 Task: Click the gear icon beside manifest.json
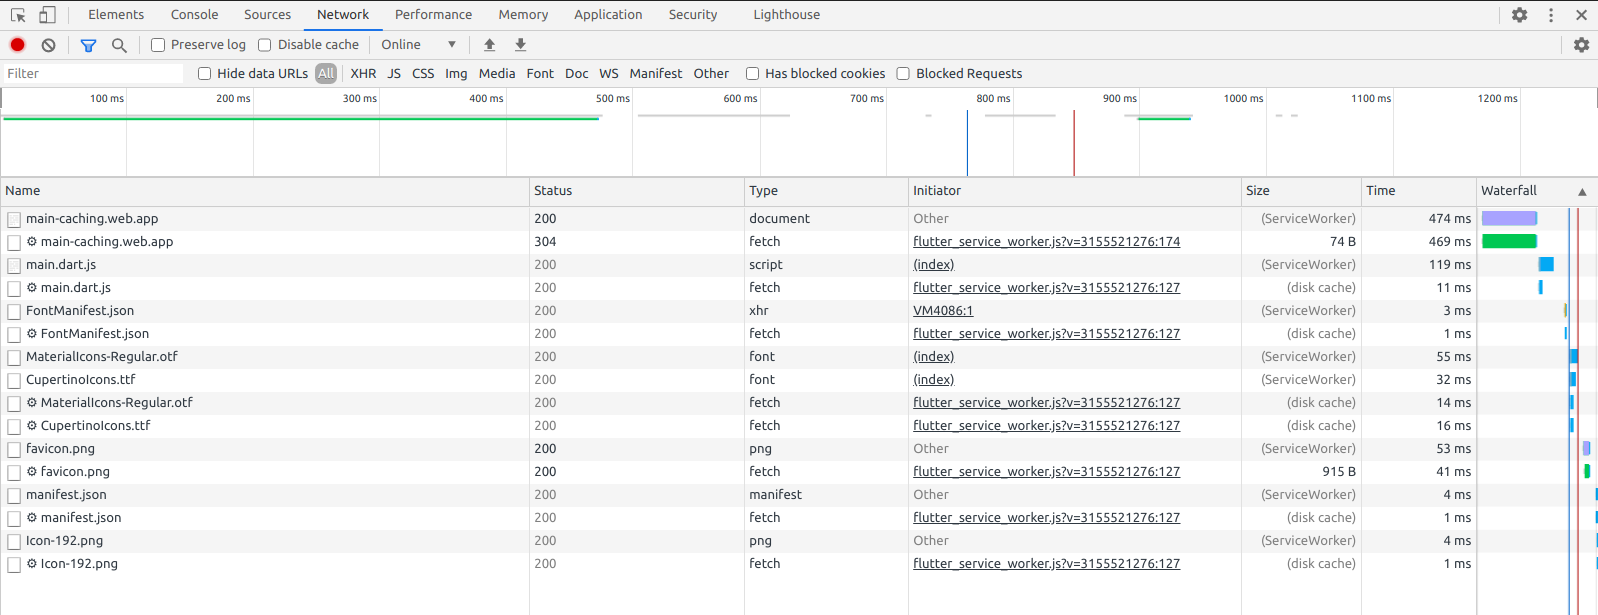pyautogui.click(x=32, y=518)
